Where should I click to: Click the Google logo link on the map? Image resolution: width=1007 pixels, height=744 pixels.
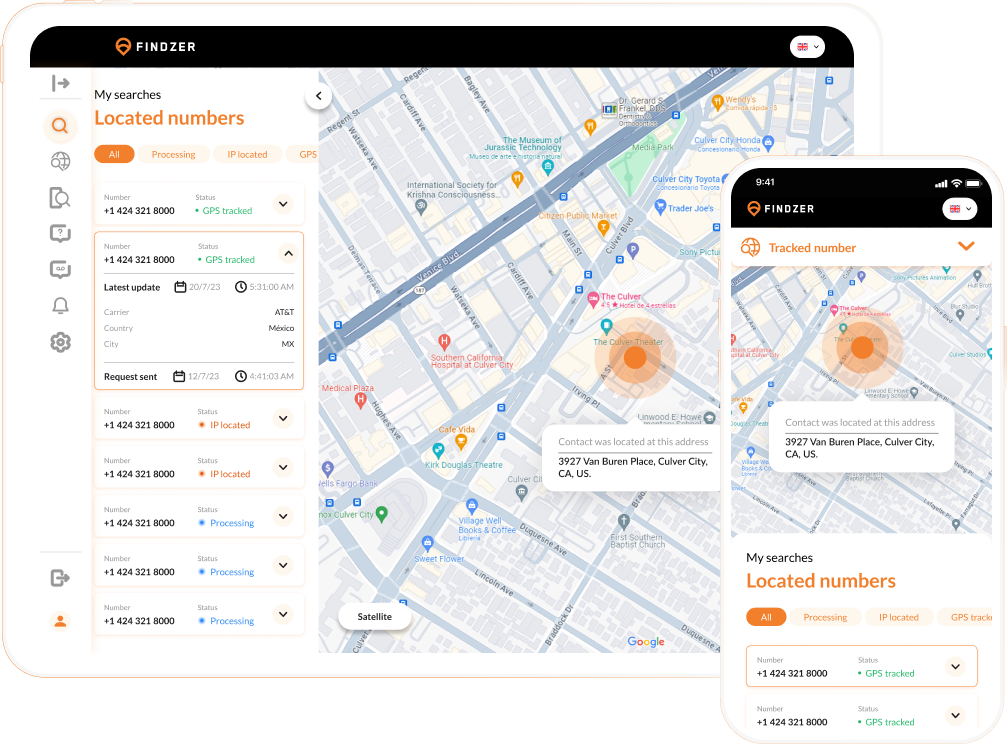coord(646,641)
